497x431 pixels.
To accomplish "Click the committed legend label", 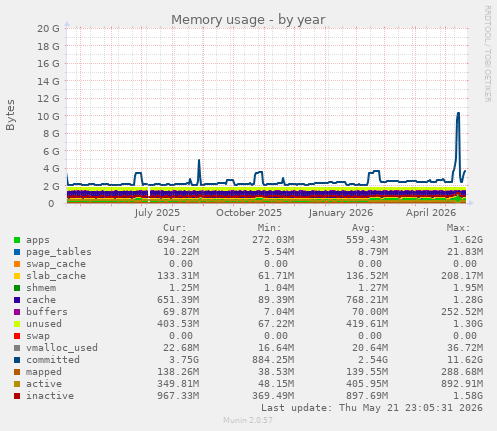I will pos(53,360).
